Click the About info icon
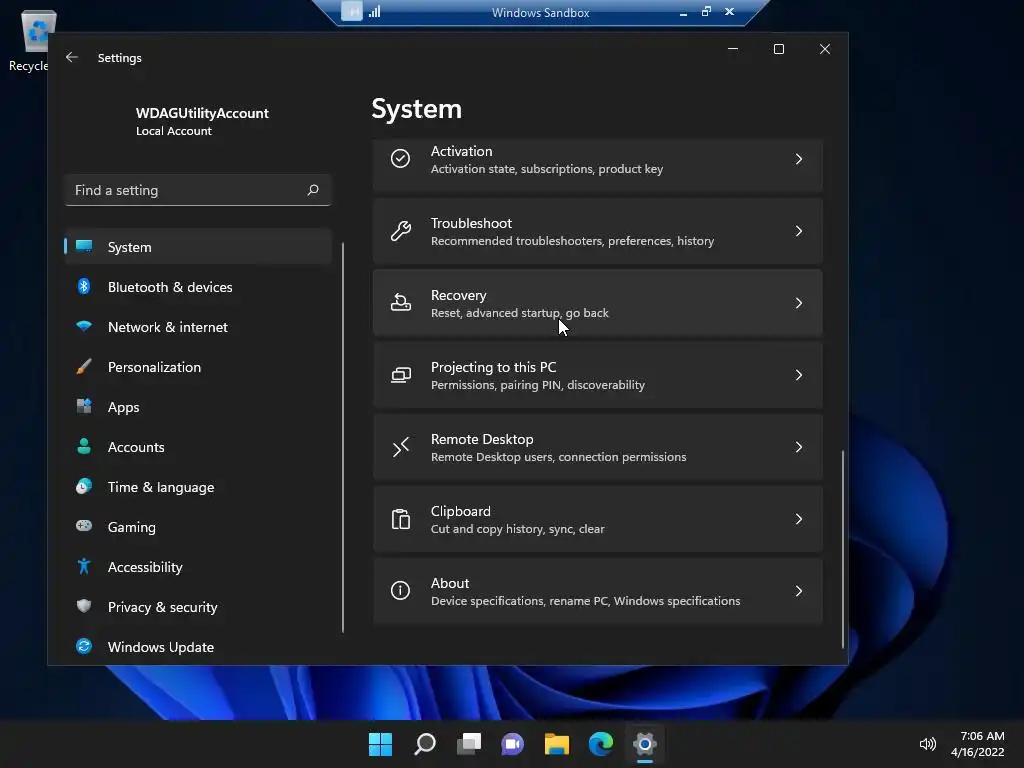Image resolution: width=1024 pixels, height=768 pixels. point(400,590)
